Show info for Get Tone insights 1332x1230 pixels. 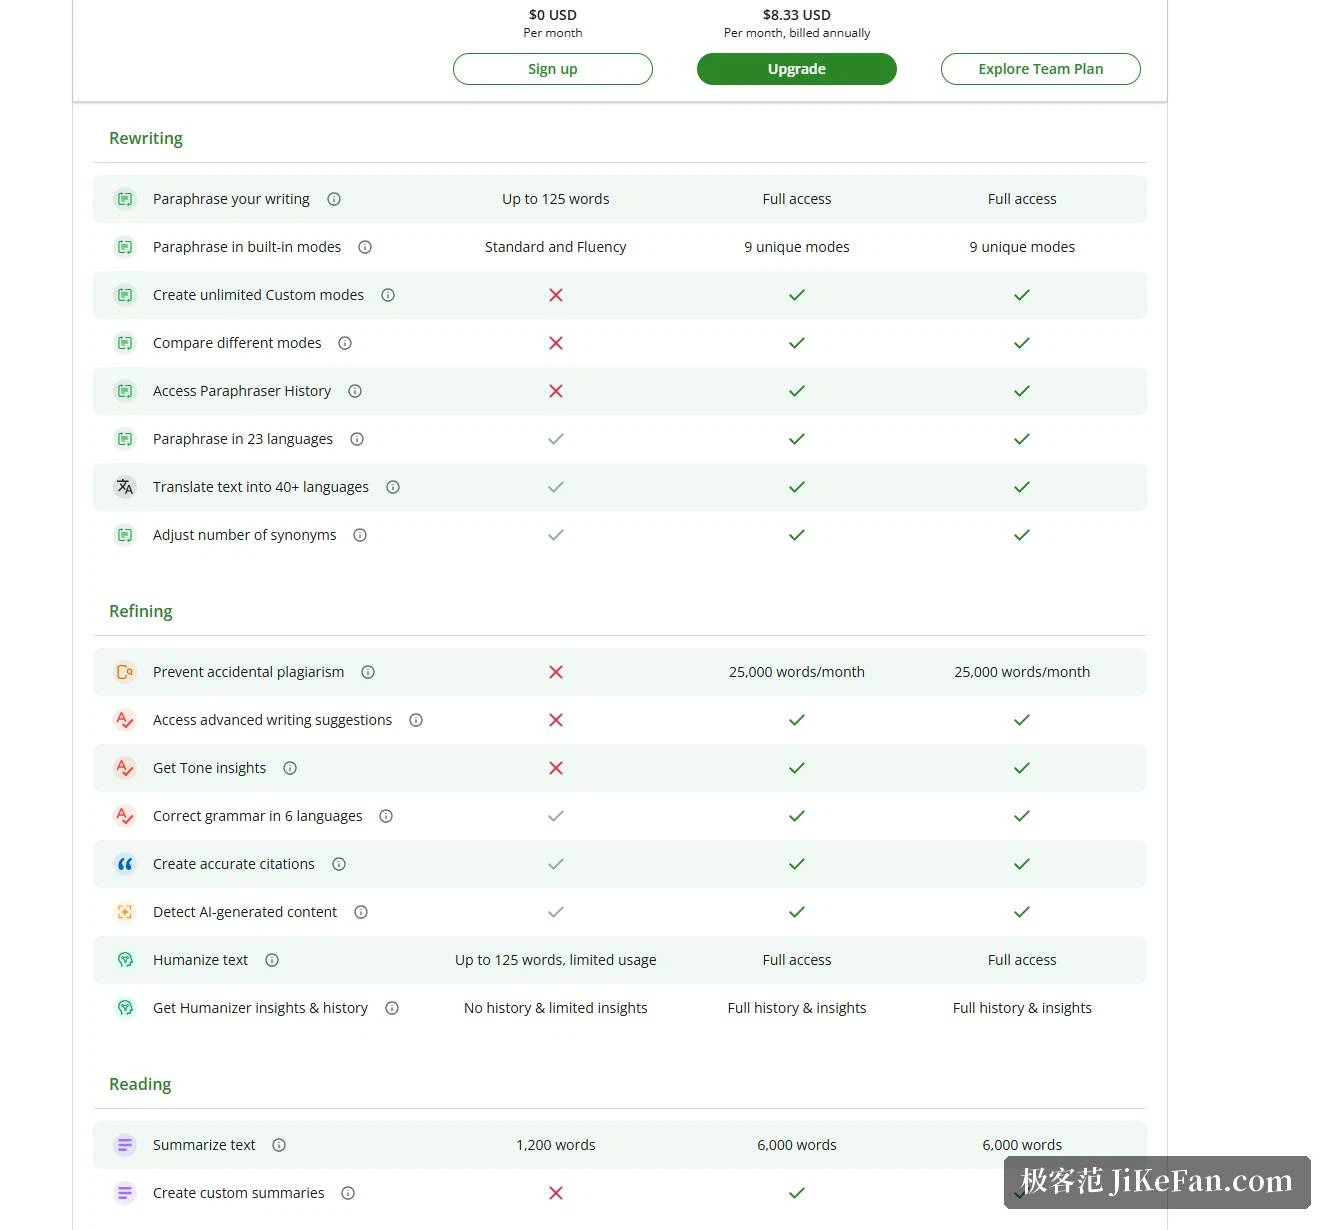pos(290,768)
